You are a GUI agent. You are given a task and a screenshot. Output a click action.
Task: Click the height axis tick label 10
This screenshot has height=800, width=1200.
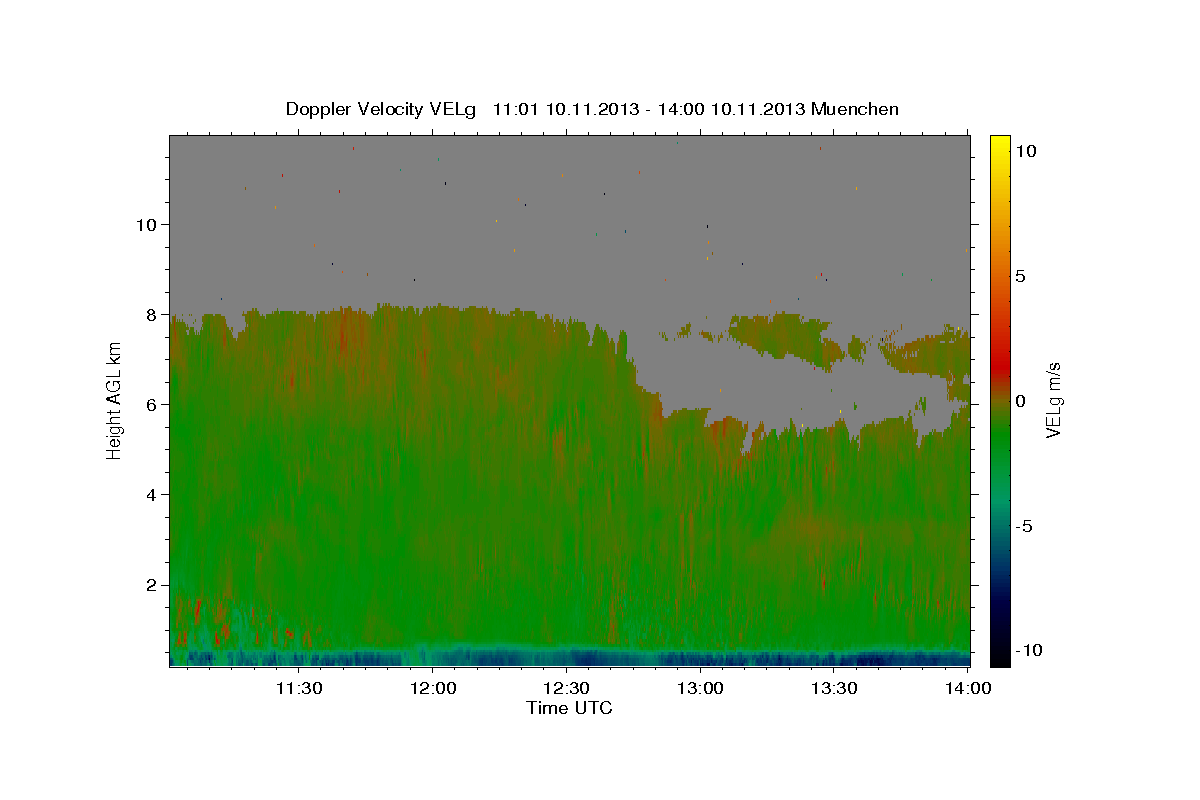point(146,224)
